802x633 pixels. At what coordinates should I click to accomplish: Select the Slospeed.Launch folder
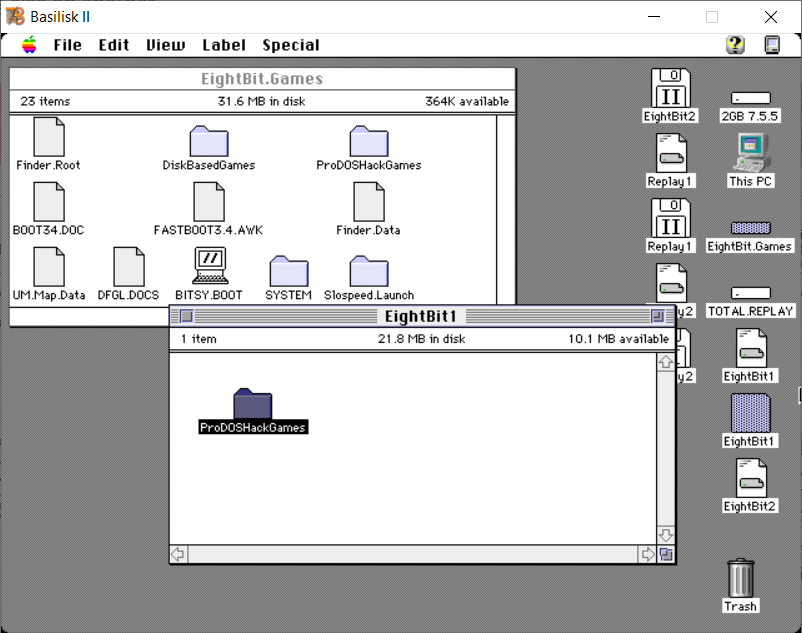(369, 278)
